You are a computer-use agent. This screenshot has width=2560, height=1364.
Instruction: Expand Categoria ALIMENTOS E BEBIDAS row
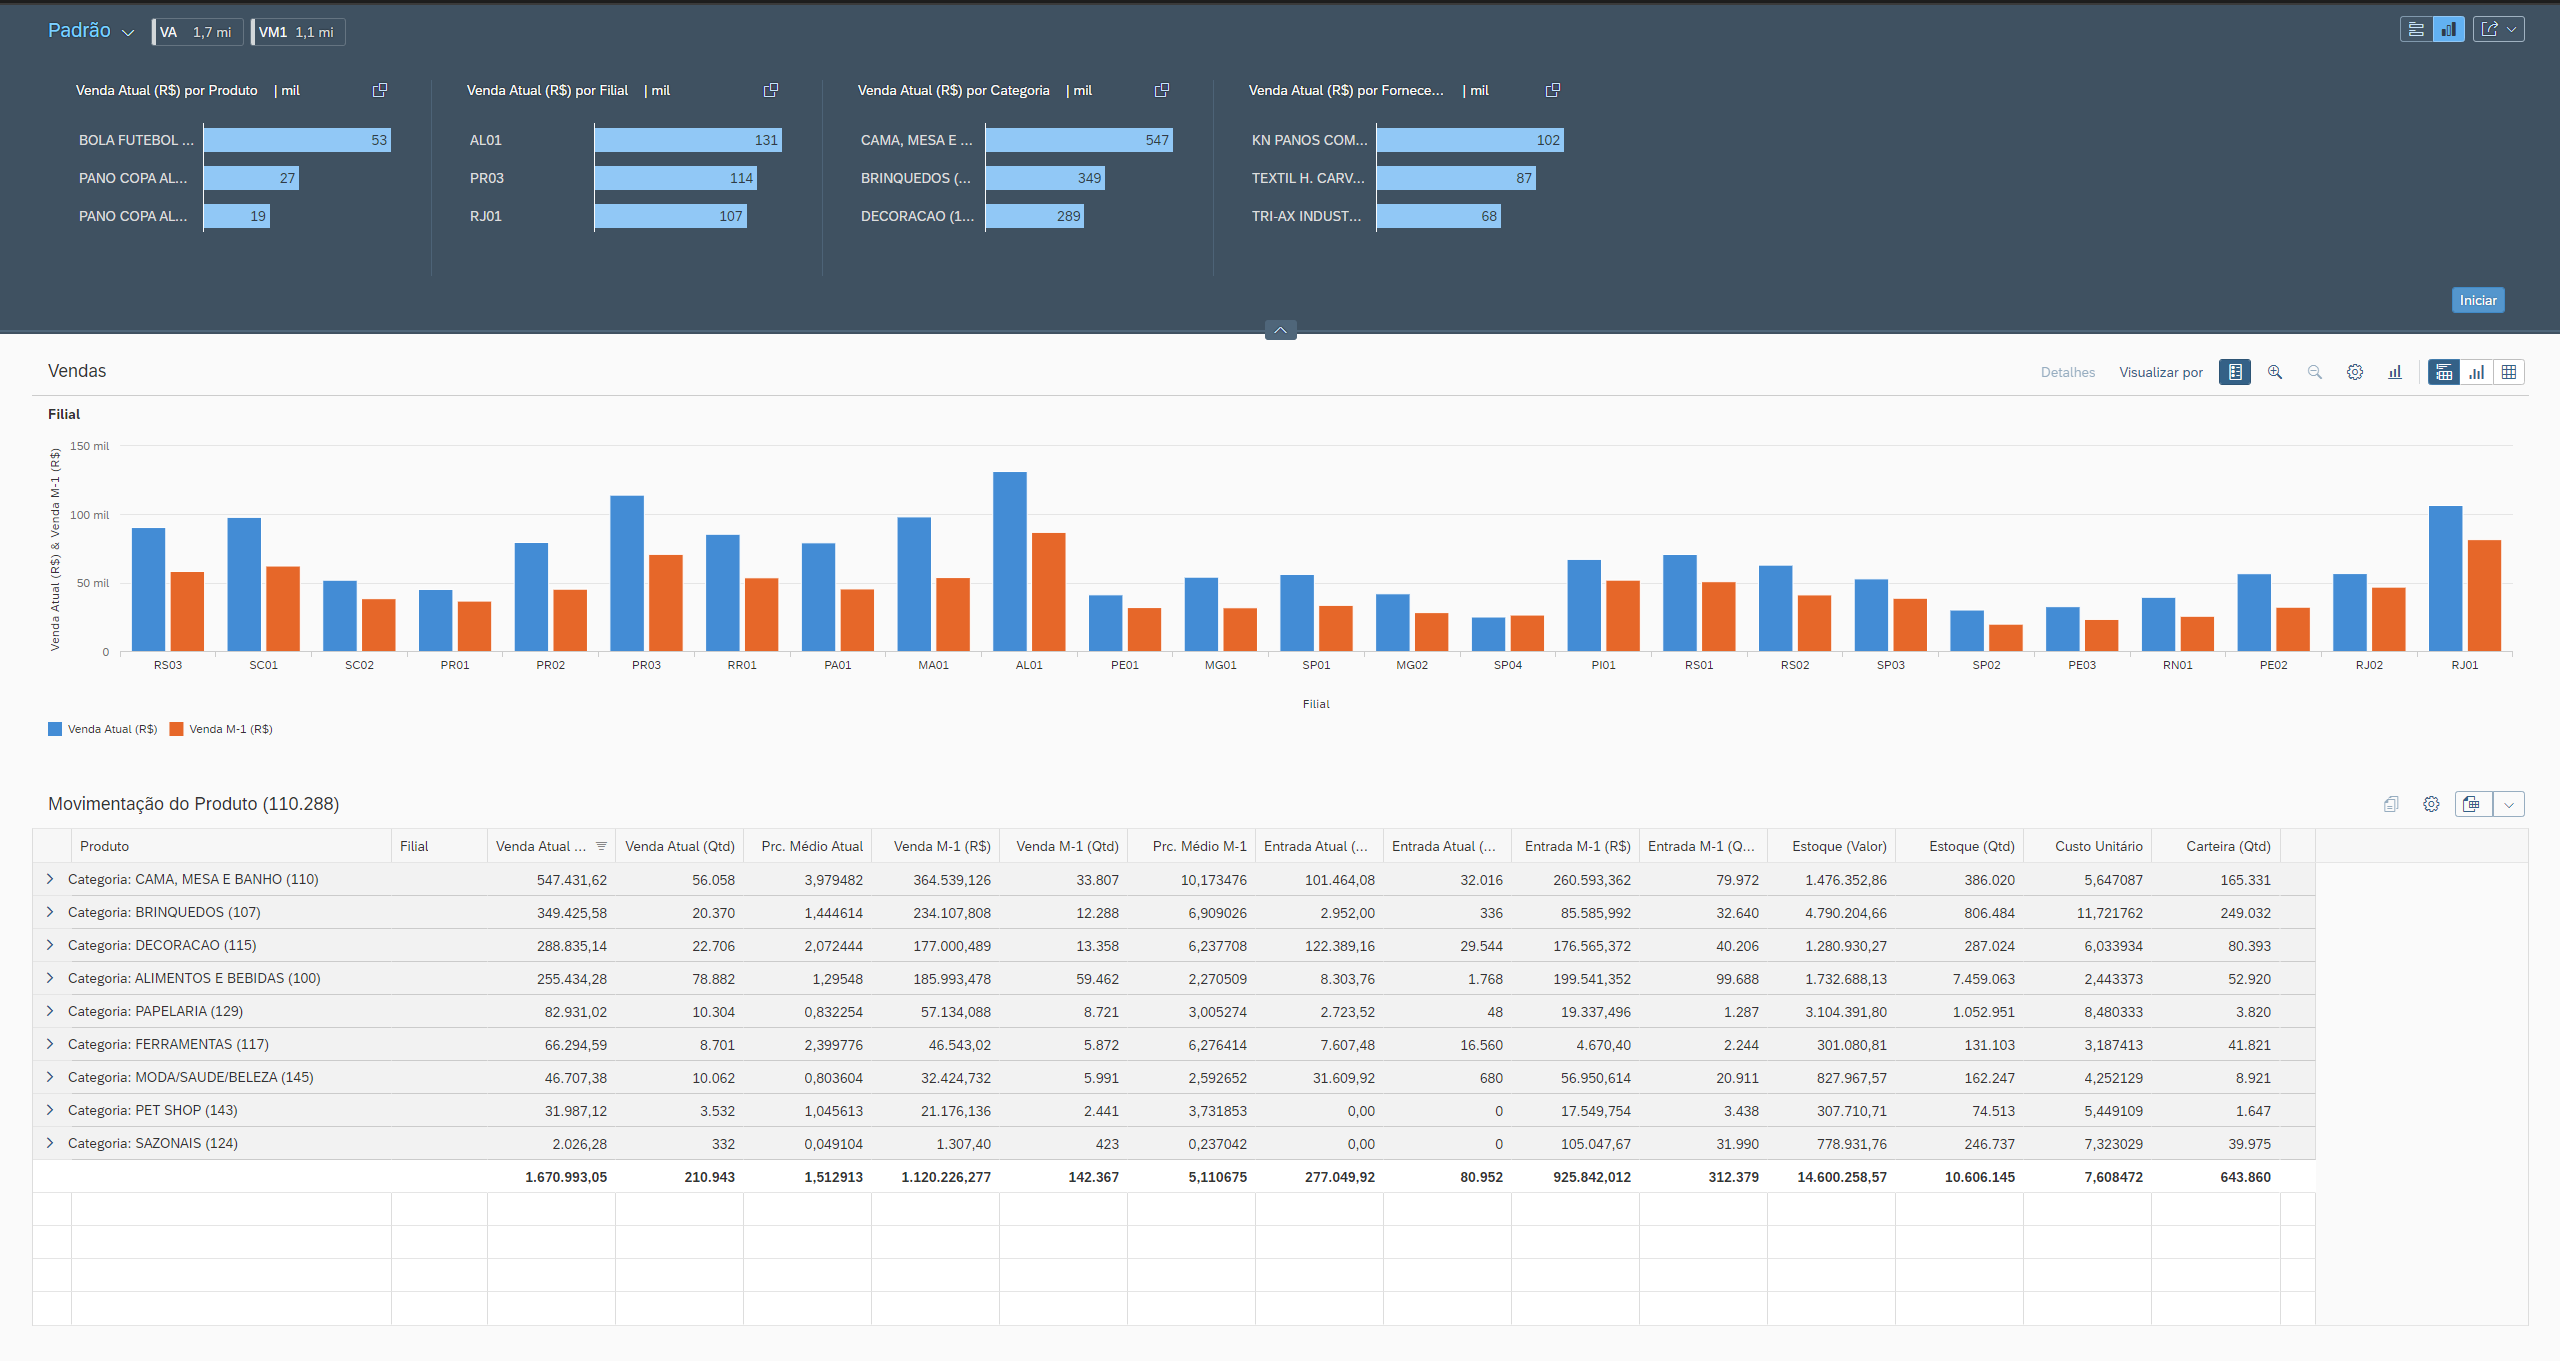[50, 978]
